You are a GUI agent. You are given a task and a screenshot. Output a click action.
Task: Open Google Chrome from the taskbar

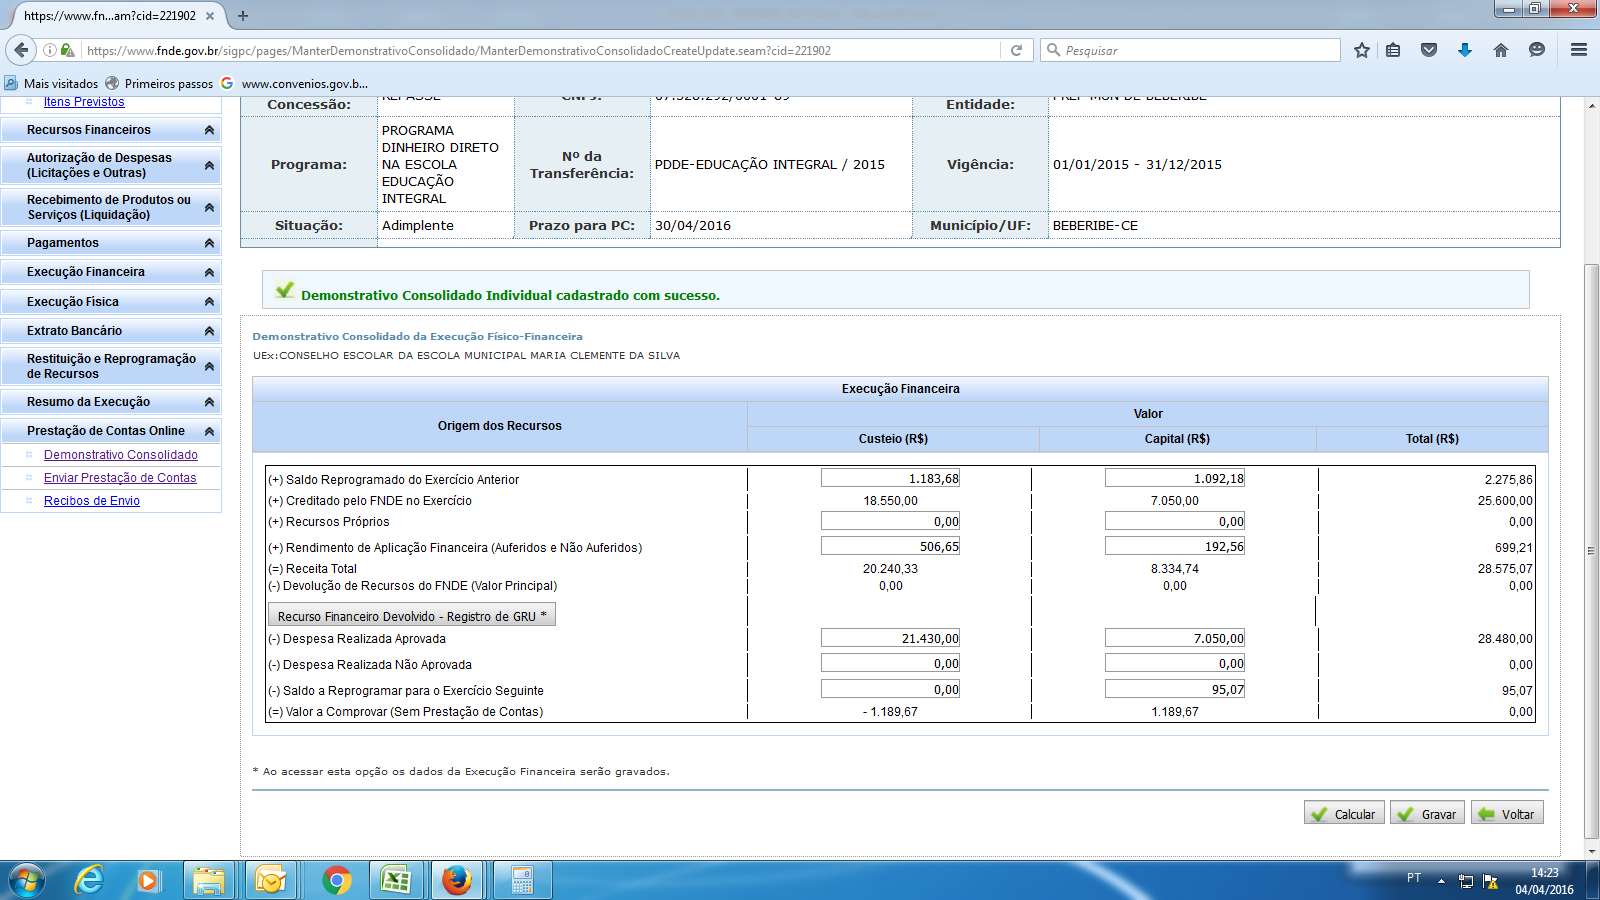[337, 880]
